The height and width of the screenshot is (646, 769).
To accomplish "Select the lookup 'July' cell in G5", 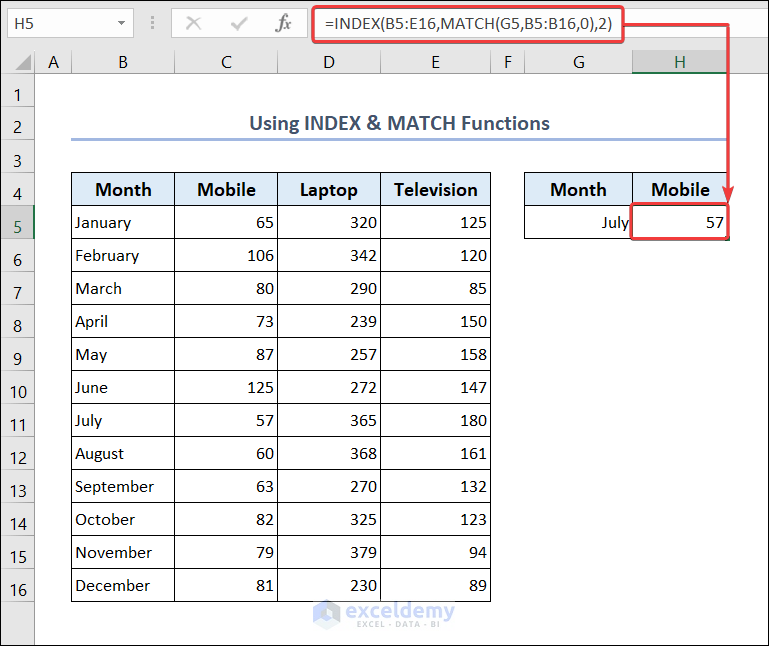I will pyautogui.click(x=578, y=222).
